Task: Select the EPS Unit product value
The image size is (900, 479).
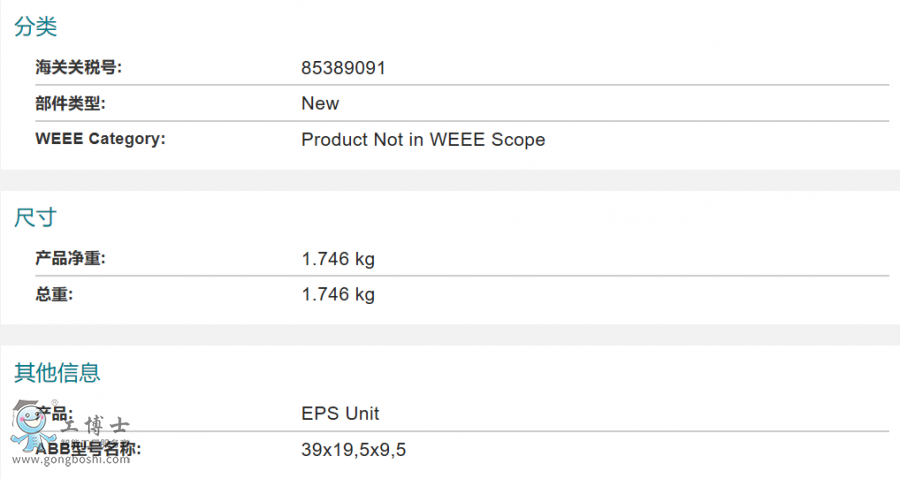Action: [x=340, y=413]
